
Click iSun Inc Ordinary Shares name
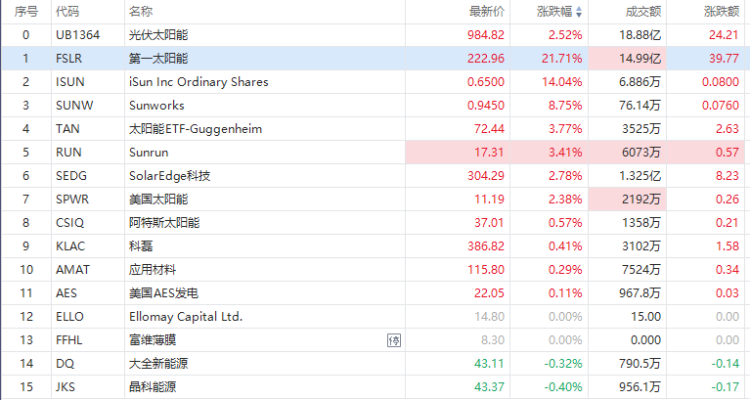199,82
